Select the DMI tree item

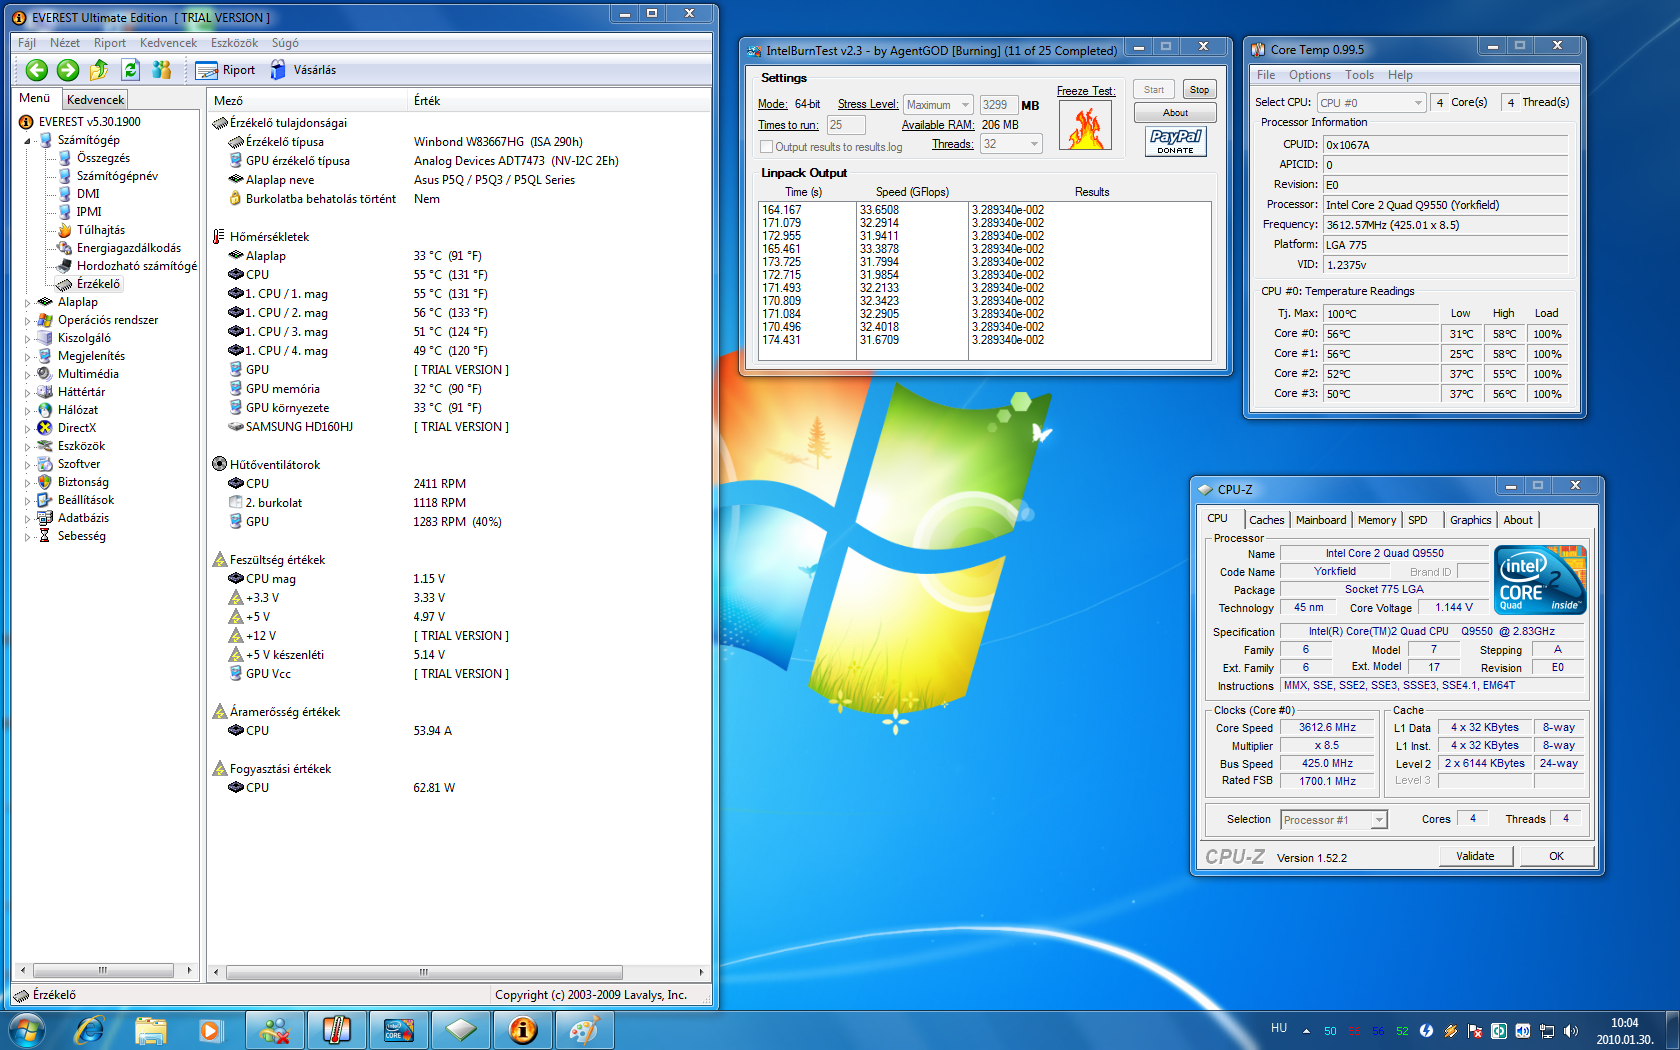88,194
